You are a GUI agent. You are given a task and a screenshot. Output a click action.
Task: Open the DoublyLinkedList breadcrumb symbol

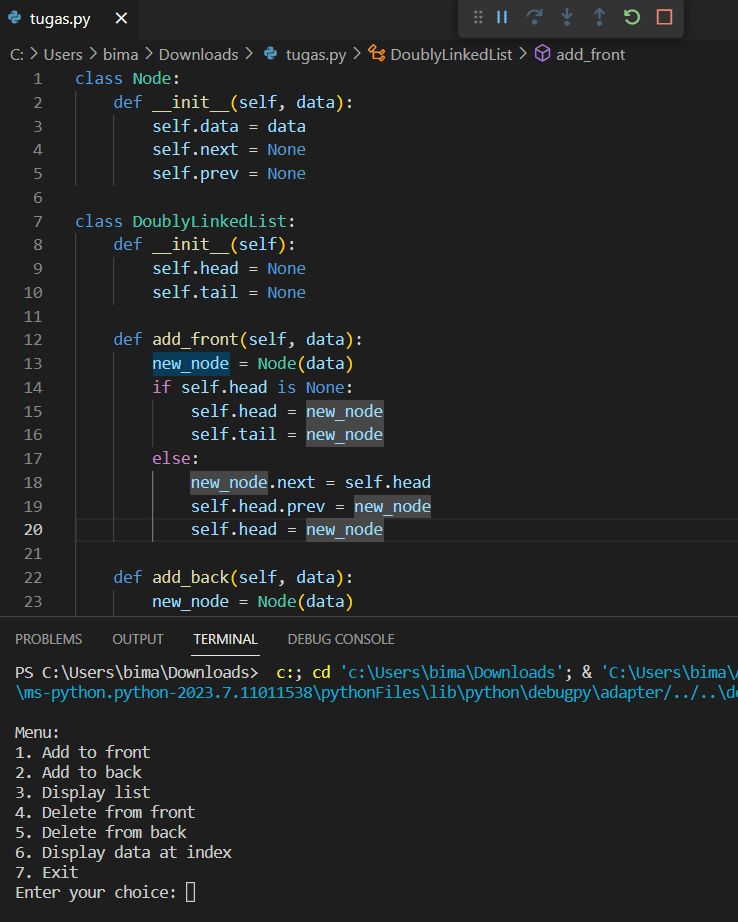(x=451, y=55)
